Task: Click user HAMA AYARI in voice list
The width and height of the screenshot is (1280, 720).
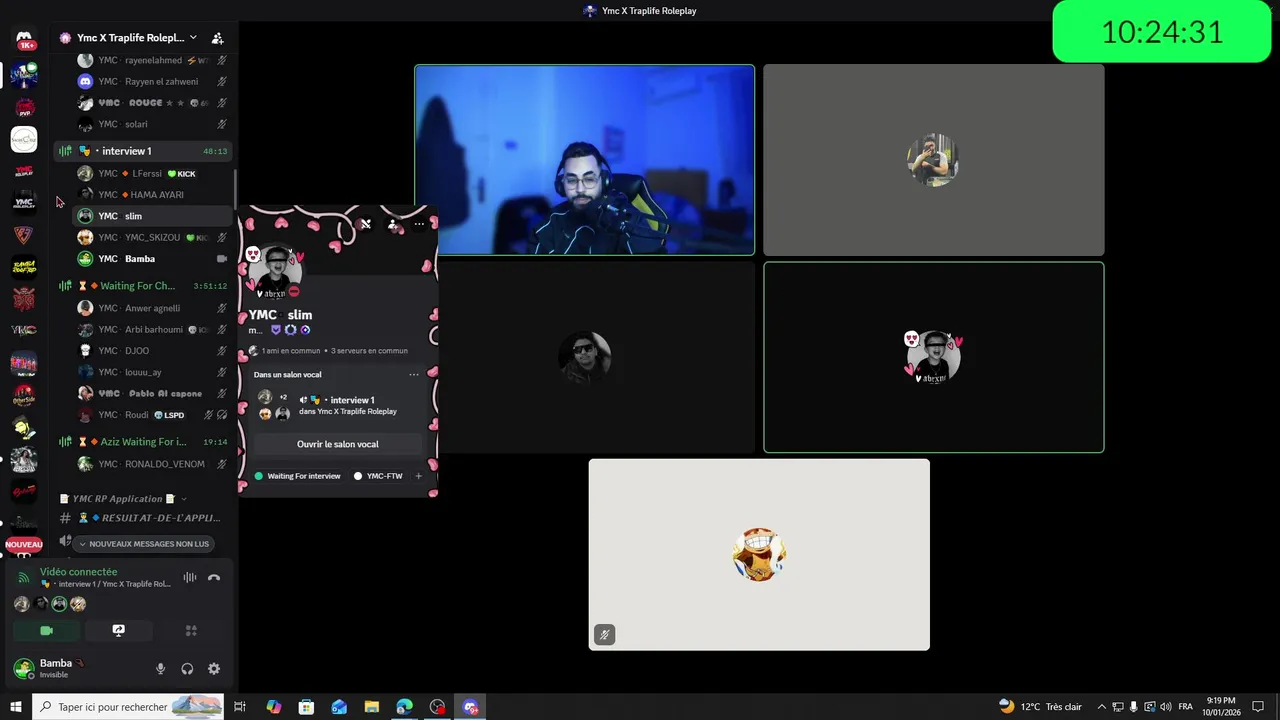Action: [x=152, y=195]
